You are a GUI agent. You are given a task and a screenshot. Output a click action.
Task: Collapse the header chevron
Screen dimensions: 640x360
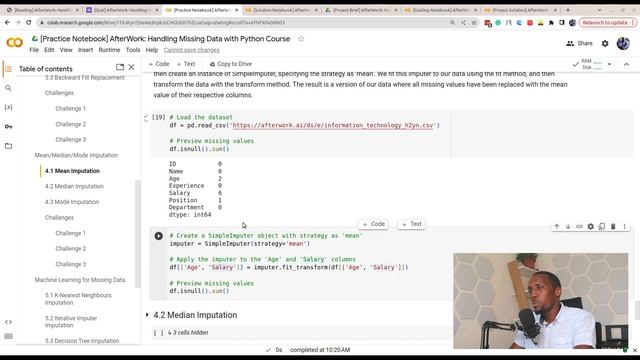(x=627, y=64)
